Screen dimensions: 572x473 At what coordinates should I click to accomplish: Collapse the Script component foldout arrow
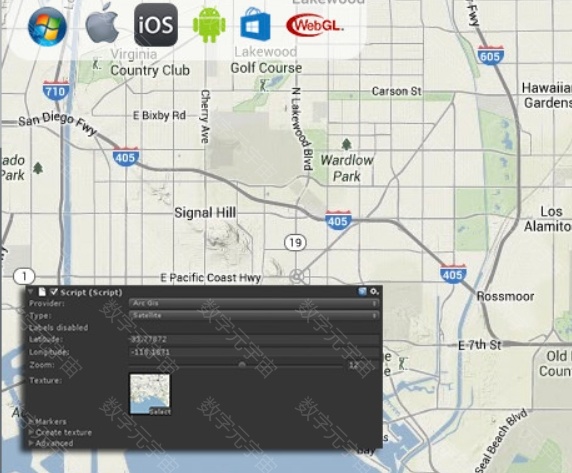(31, 292)
